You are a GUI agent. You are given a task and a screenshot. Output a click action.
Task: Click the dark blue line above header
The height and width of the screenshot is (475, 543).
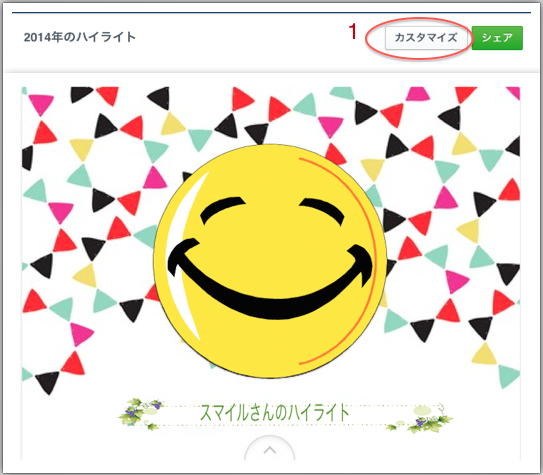tap(271, 13)
